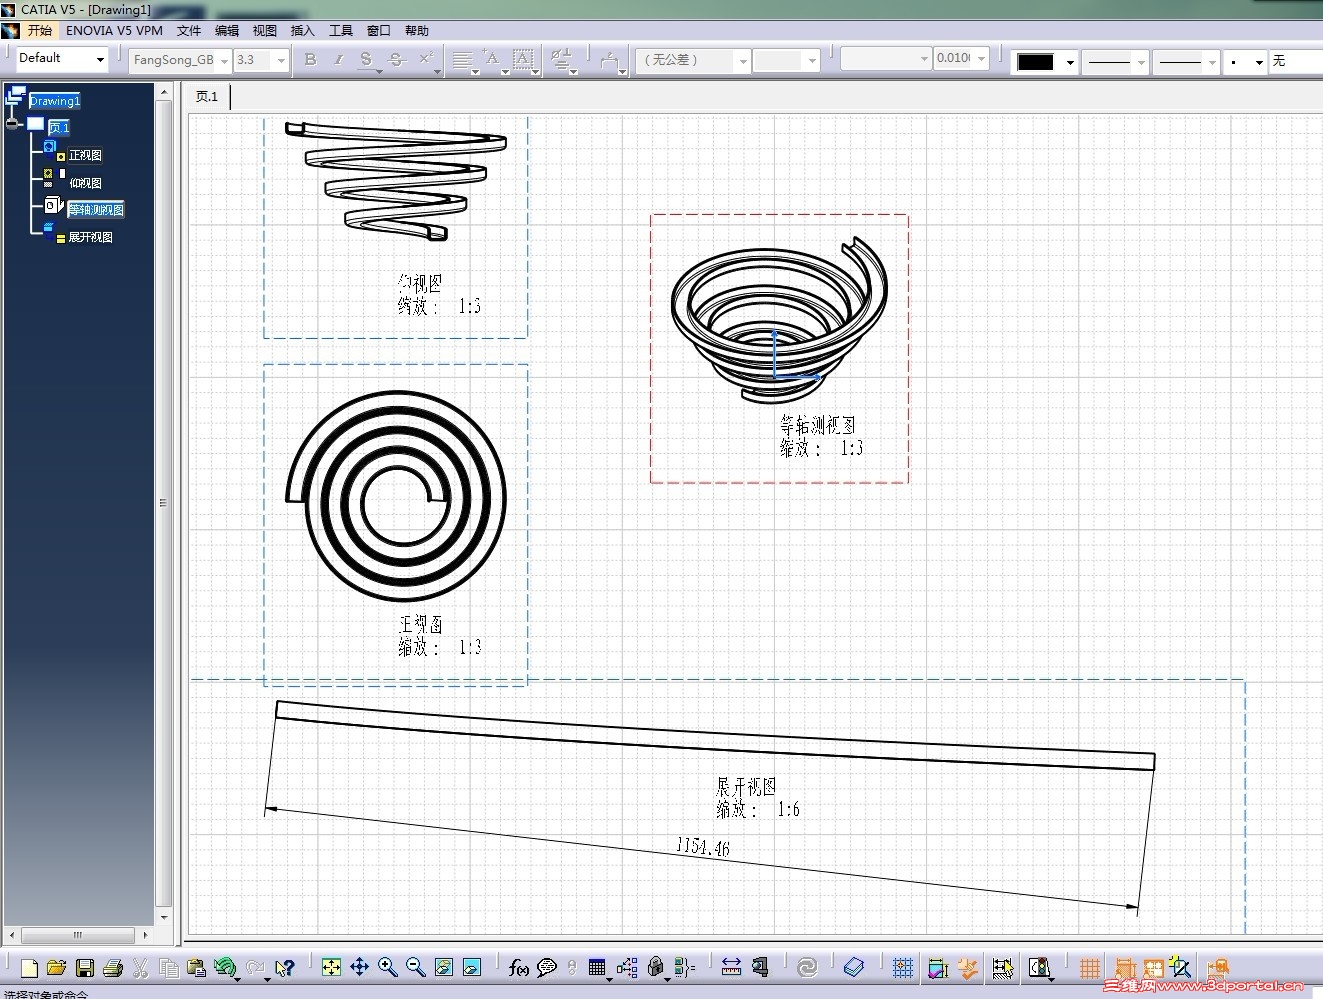The image size is (1323, 999).
Task: Click the Zoom In magnifier icon
Action: click(x=387, y=967)
